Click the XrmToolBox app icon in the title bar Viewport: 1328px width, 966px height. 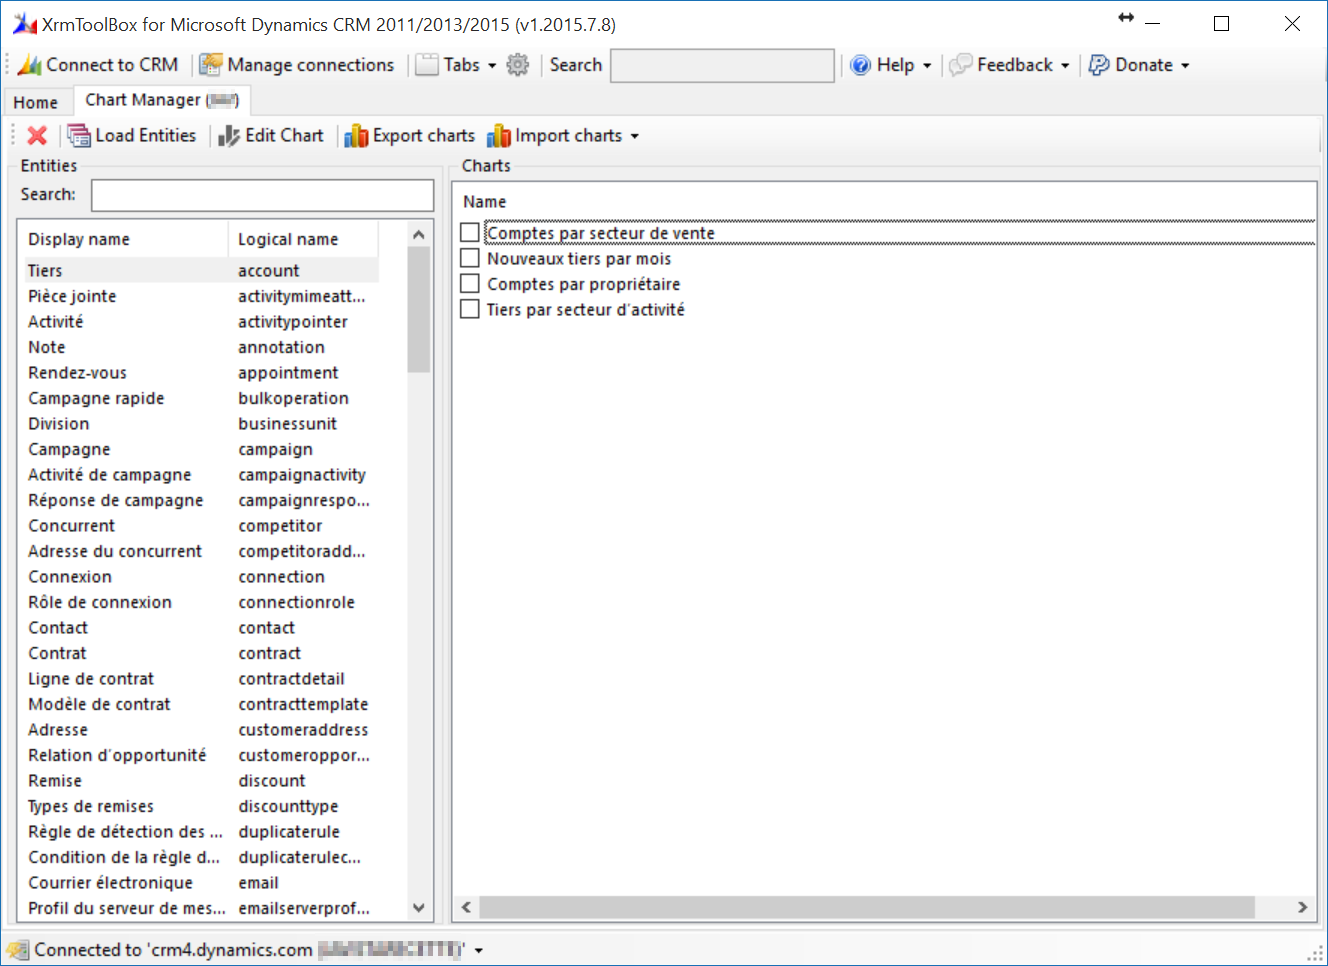pyautogui.click(x=25, y=24)
